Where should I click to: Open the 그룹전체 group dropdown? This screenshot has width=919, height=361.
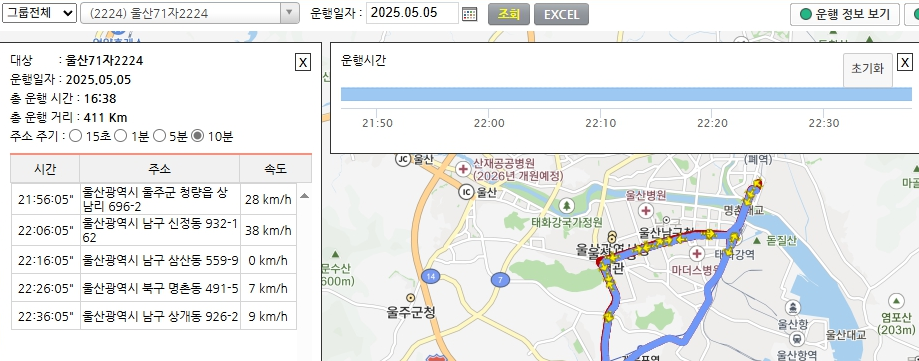pyautogui.click(x=39, y=13)
